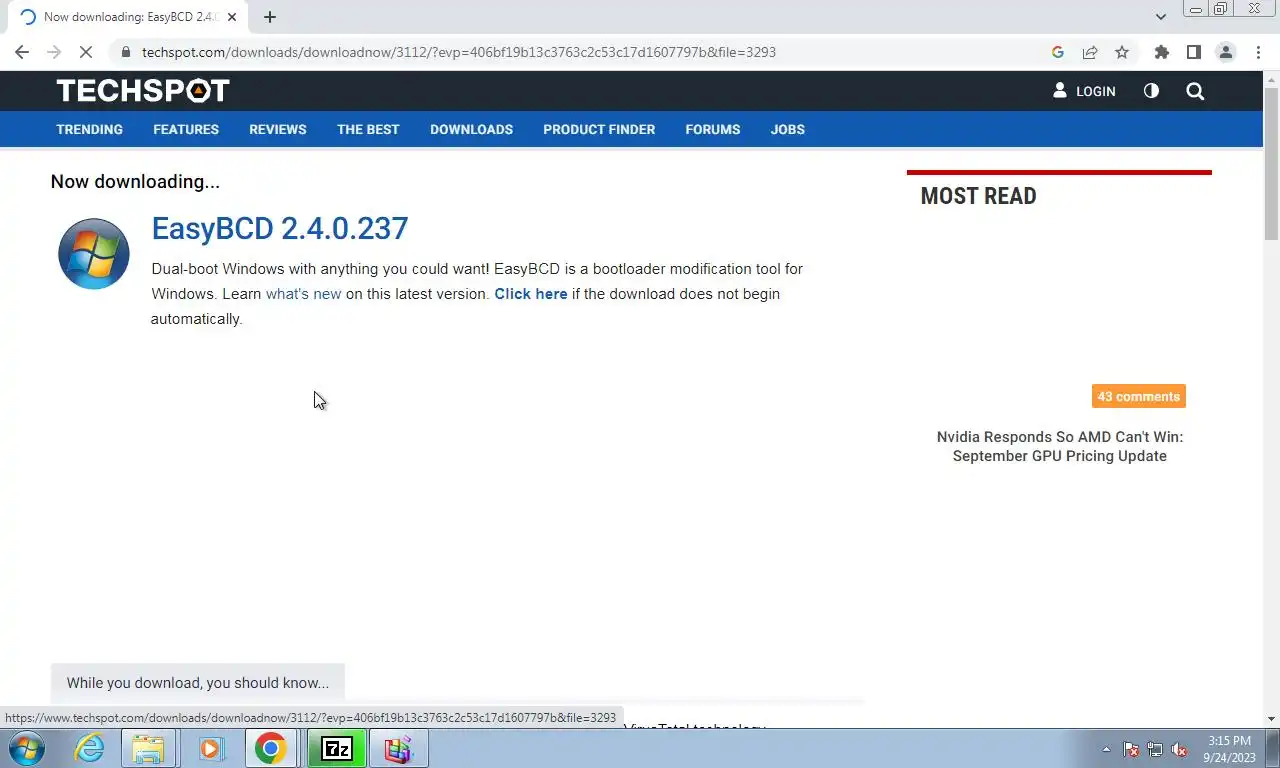
Task: Open the Nvidia Responds So AMD article link
Action: tap(1060, 446)
